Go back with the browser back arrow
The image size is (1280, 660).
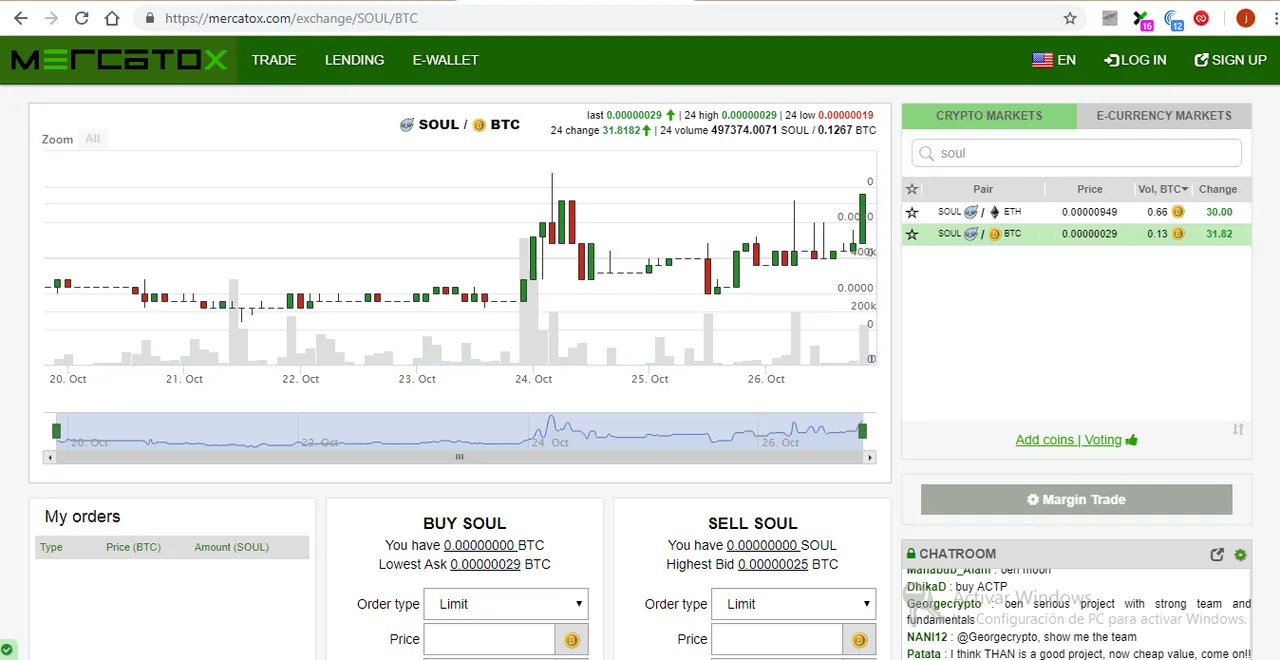[x=21, y=18]
